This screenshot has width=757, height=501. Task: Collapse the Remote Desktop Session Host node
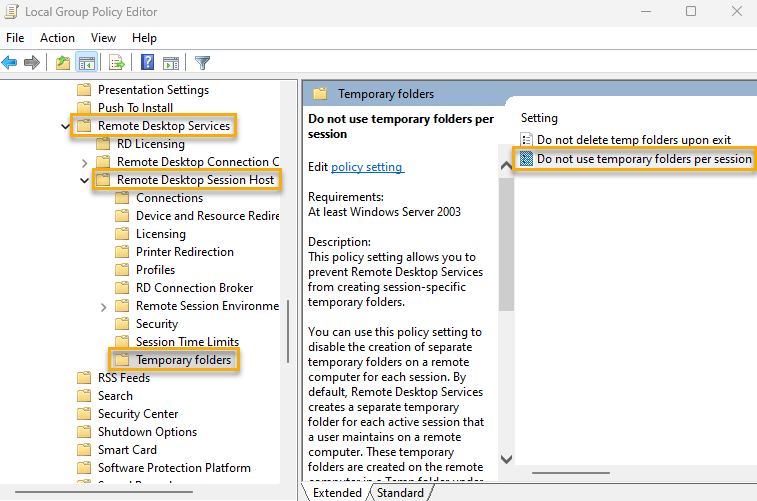click(x=84, y=181)
